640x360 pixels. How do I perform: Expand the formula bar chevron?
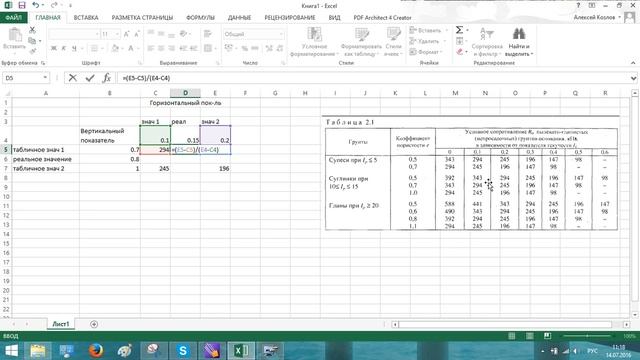click(633, 78)
